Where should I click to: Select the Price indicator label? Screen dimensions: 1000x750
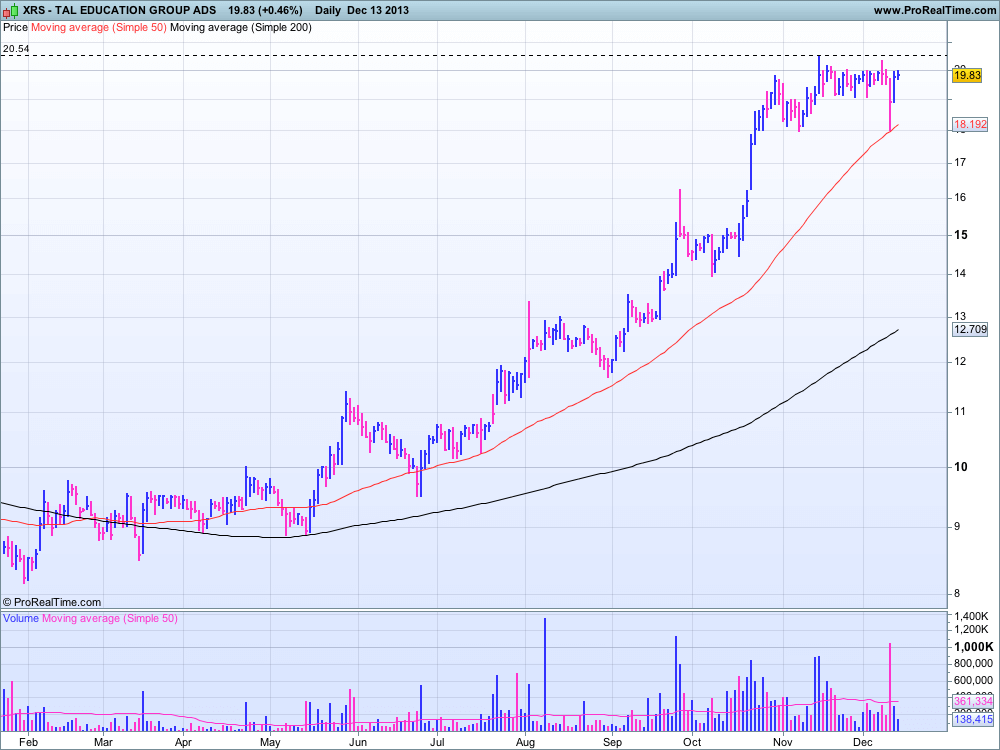(x=15, y=27)
